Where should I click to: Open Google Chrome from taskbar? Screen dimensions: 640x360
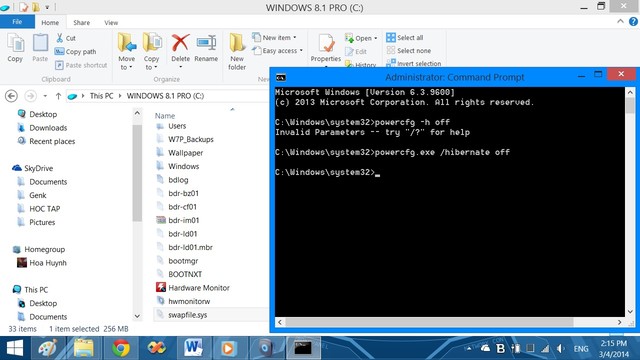(x=121, y=348)
